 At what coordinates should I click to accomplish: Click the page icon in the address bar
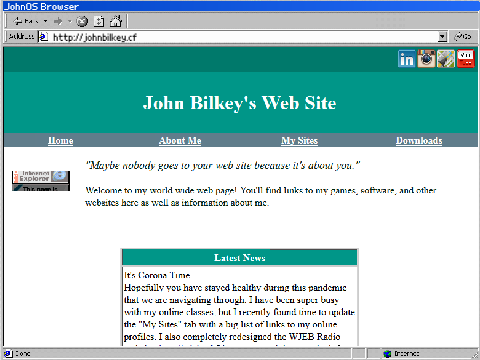tap(43, 37)
